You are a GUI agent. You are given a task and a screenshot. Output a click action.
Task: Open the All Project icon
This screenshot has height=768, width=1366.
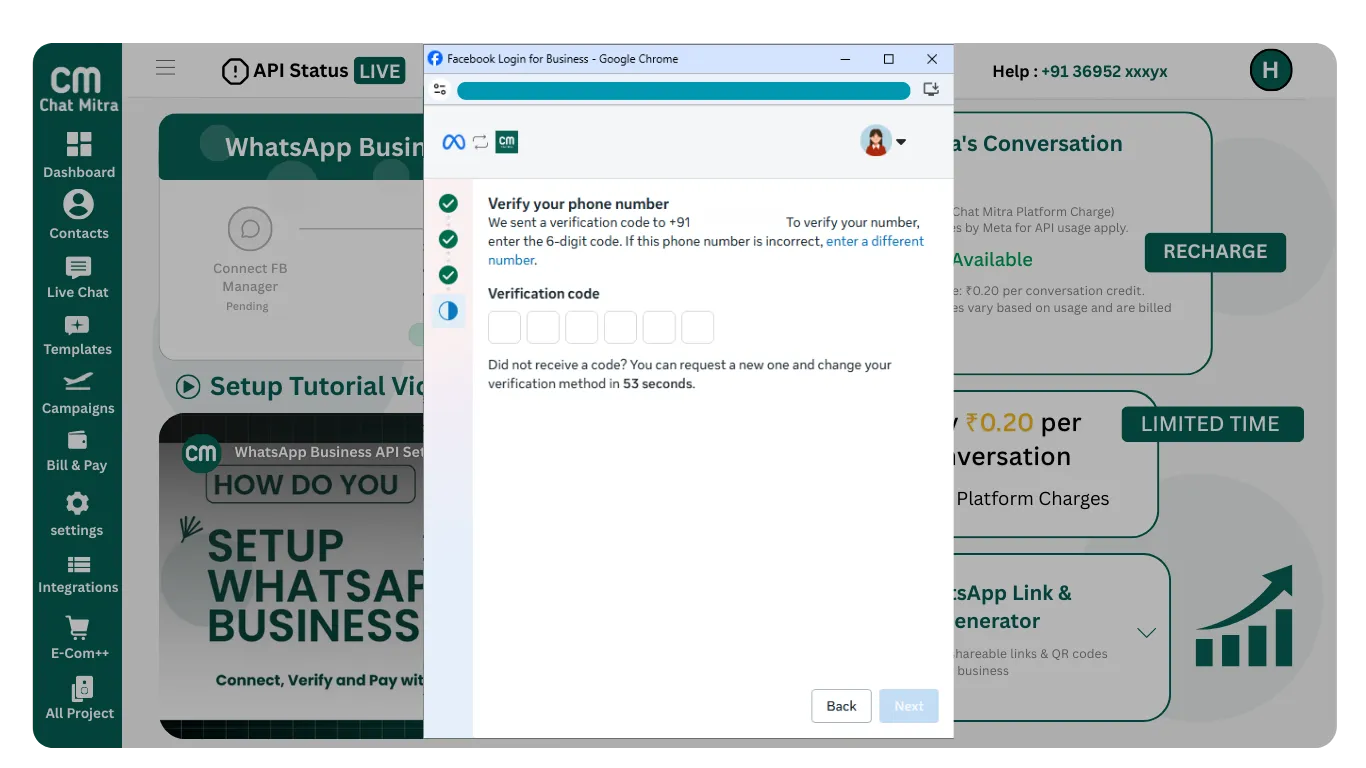tap(80, 689)
